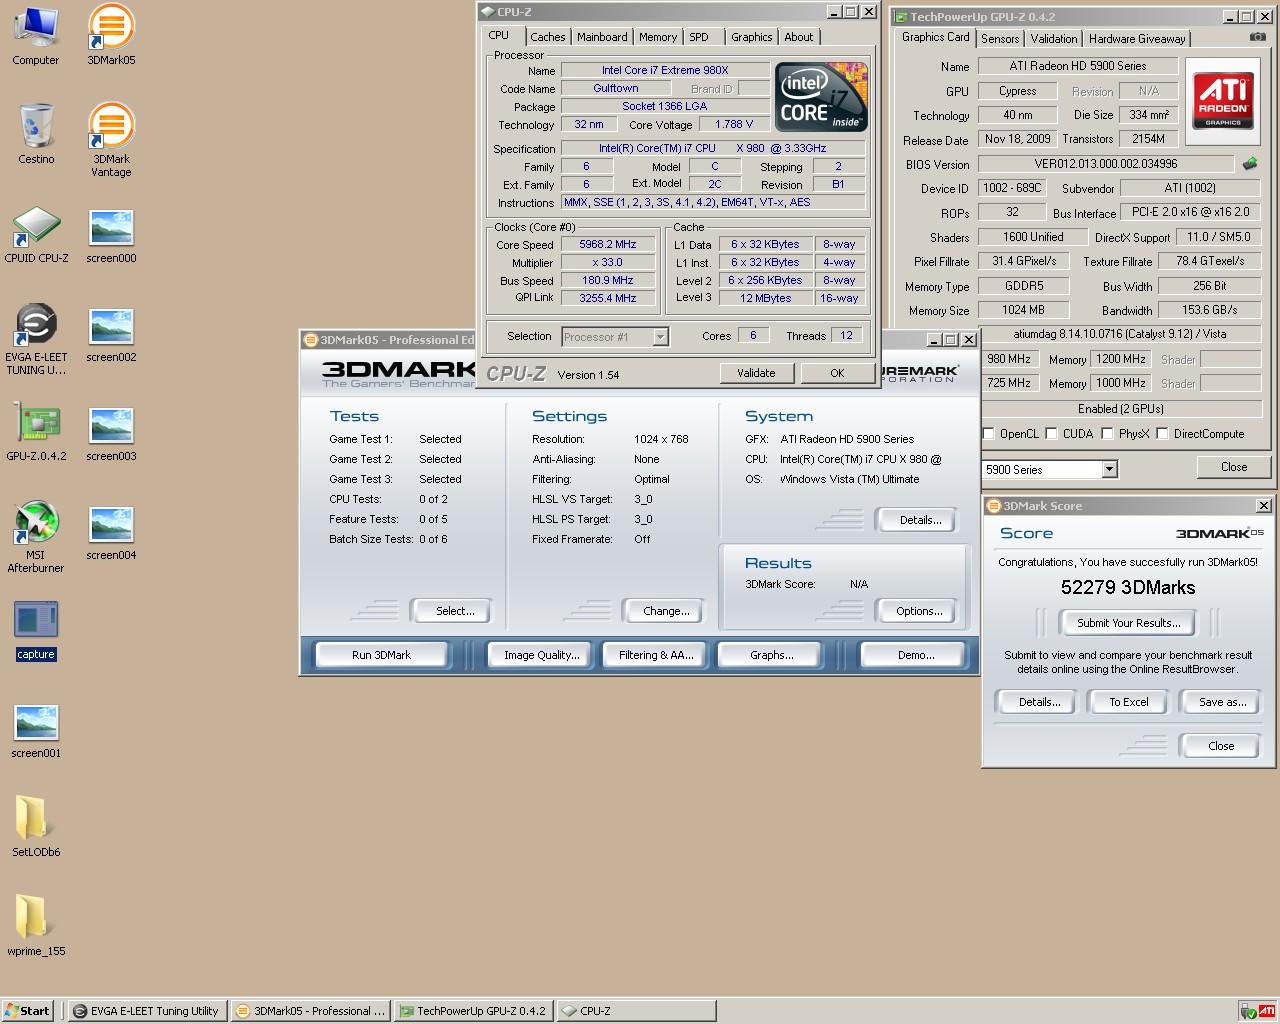Expand the Processor #1 selection dropdown

(x=660, y=337)
